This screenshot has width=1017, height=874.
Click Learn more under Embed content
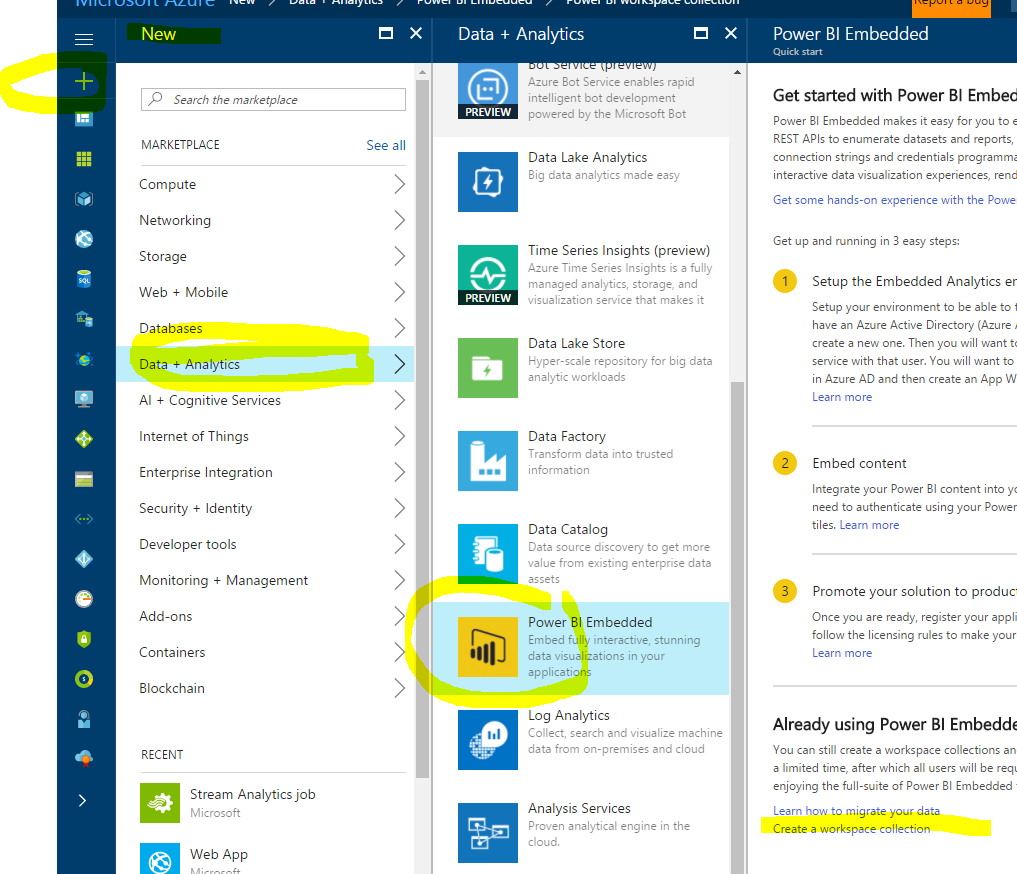[x=869, y=525]
